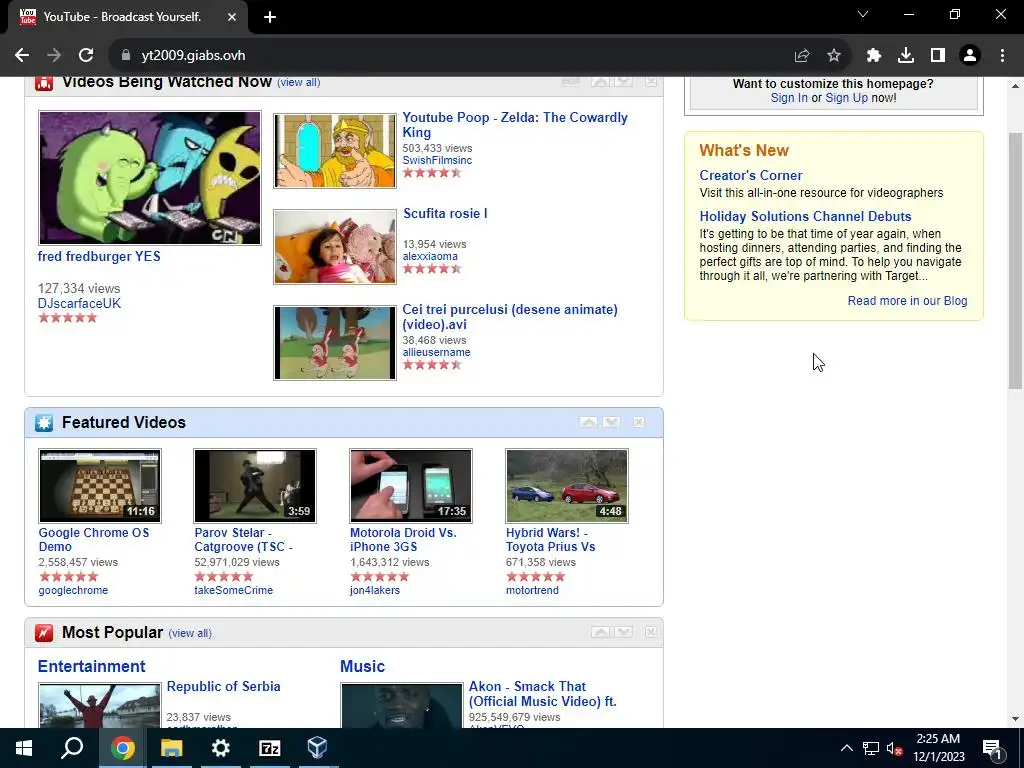Visit googlechrome channel
The image size is (1024, 768).
[x=73, y=590]
